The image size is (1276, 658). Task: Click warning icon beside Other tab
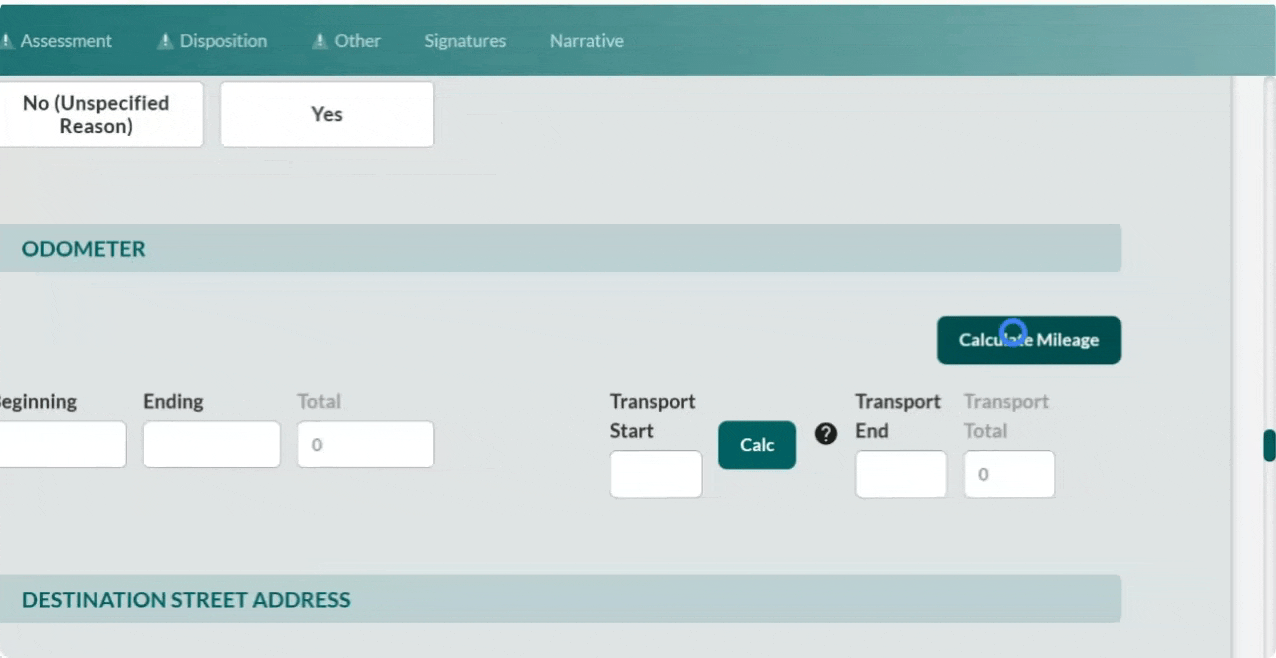pos(320,41)
